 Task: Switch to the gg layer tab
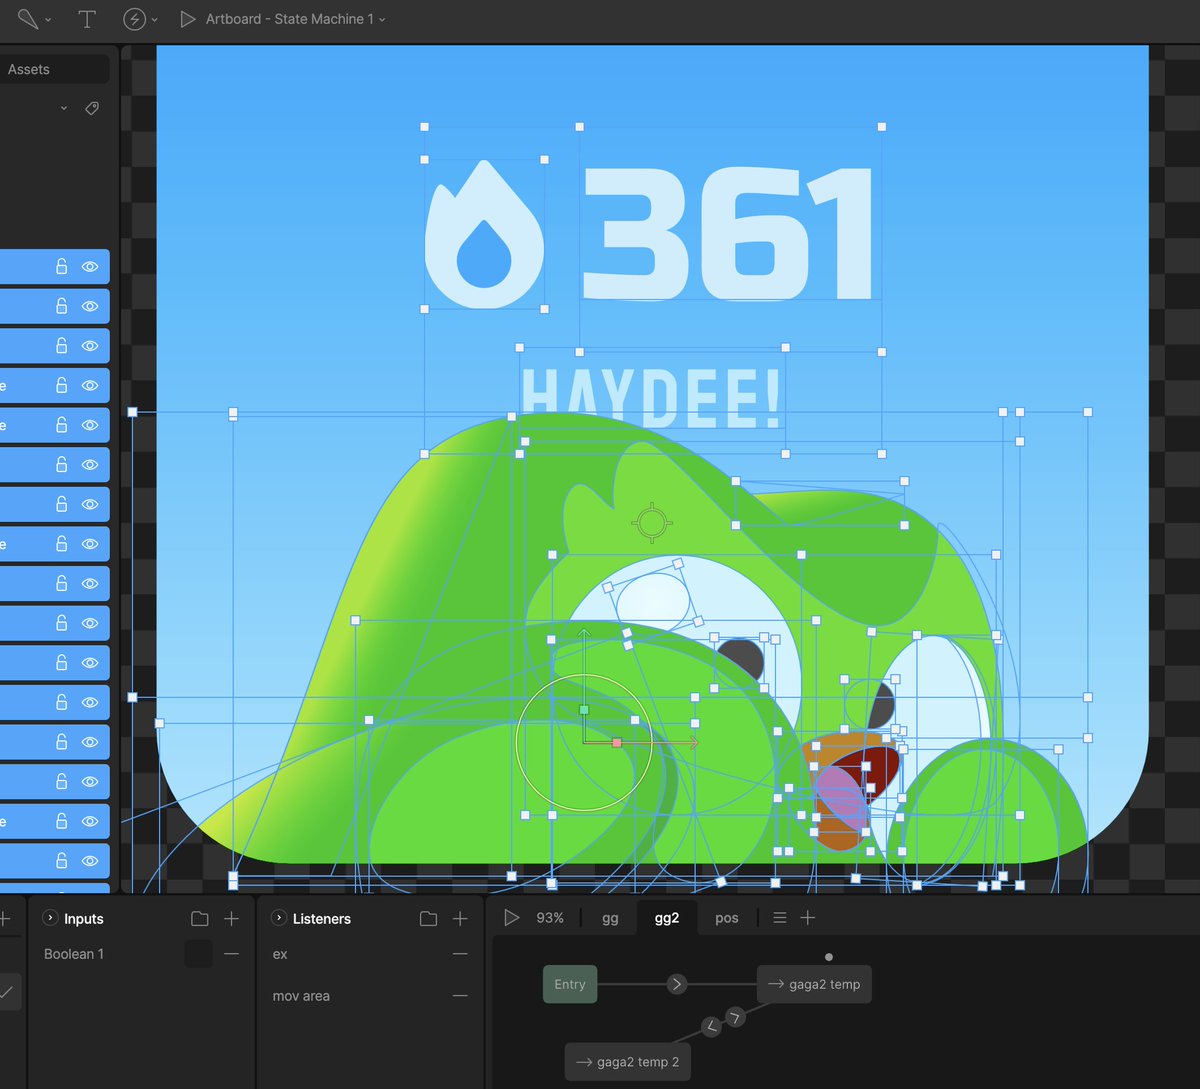point(610,918)
